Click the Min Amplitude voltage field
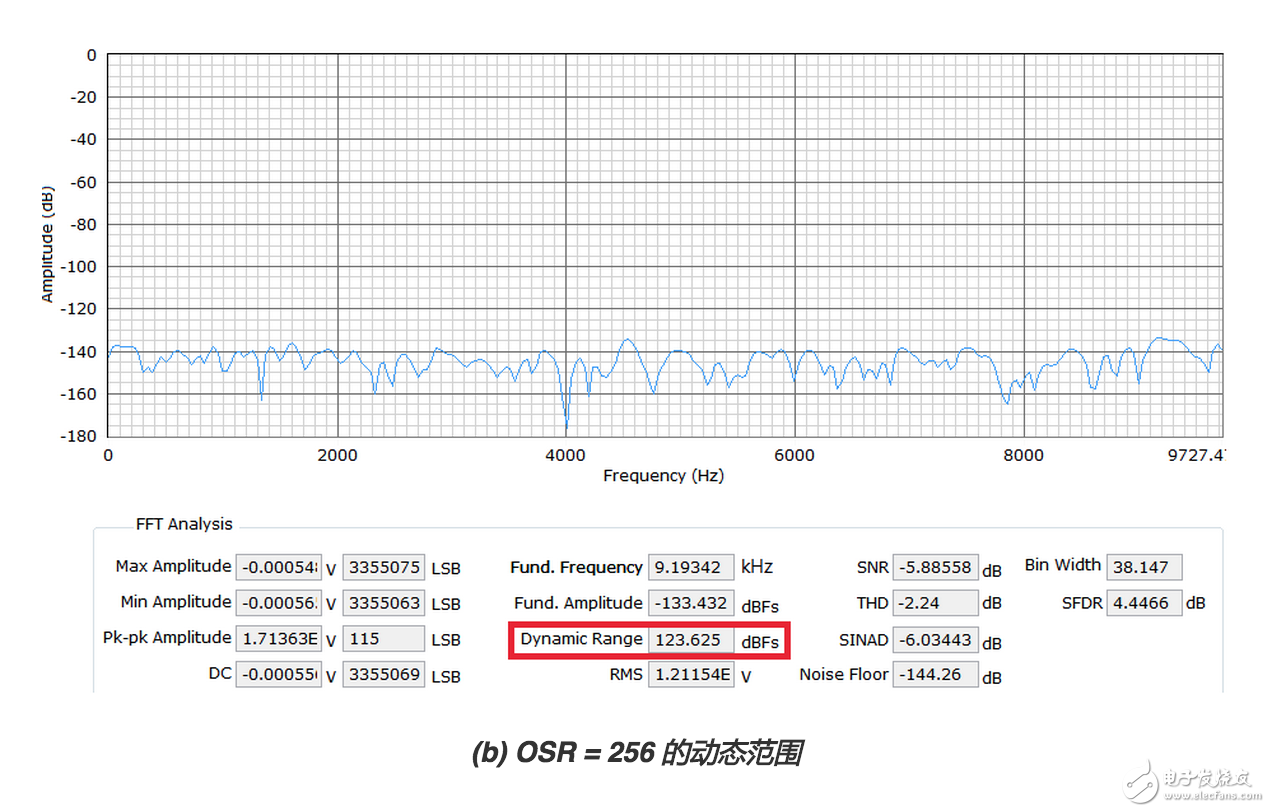 pos(278,603)
